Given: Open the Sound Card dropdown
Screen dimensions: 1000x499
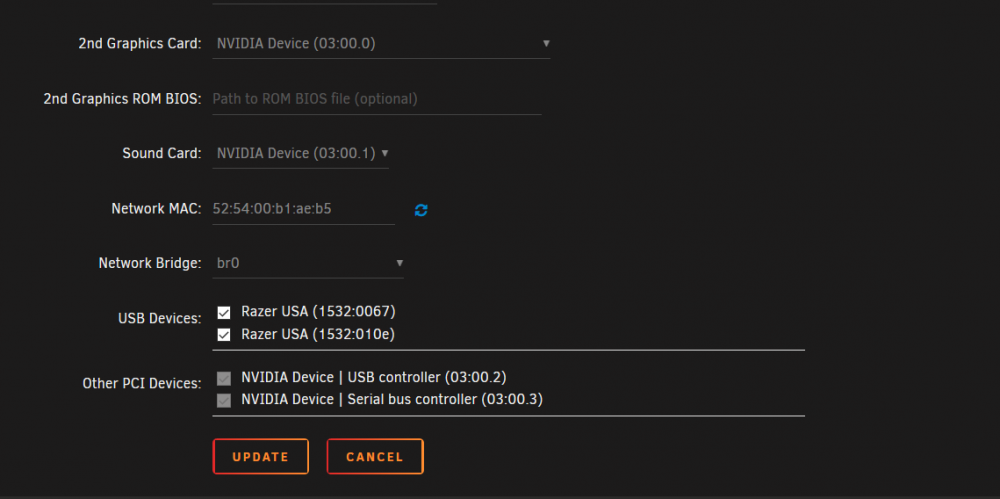Looking at the screenshot, I should pos(301,154).
